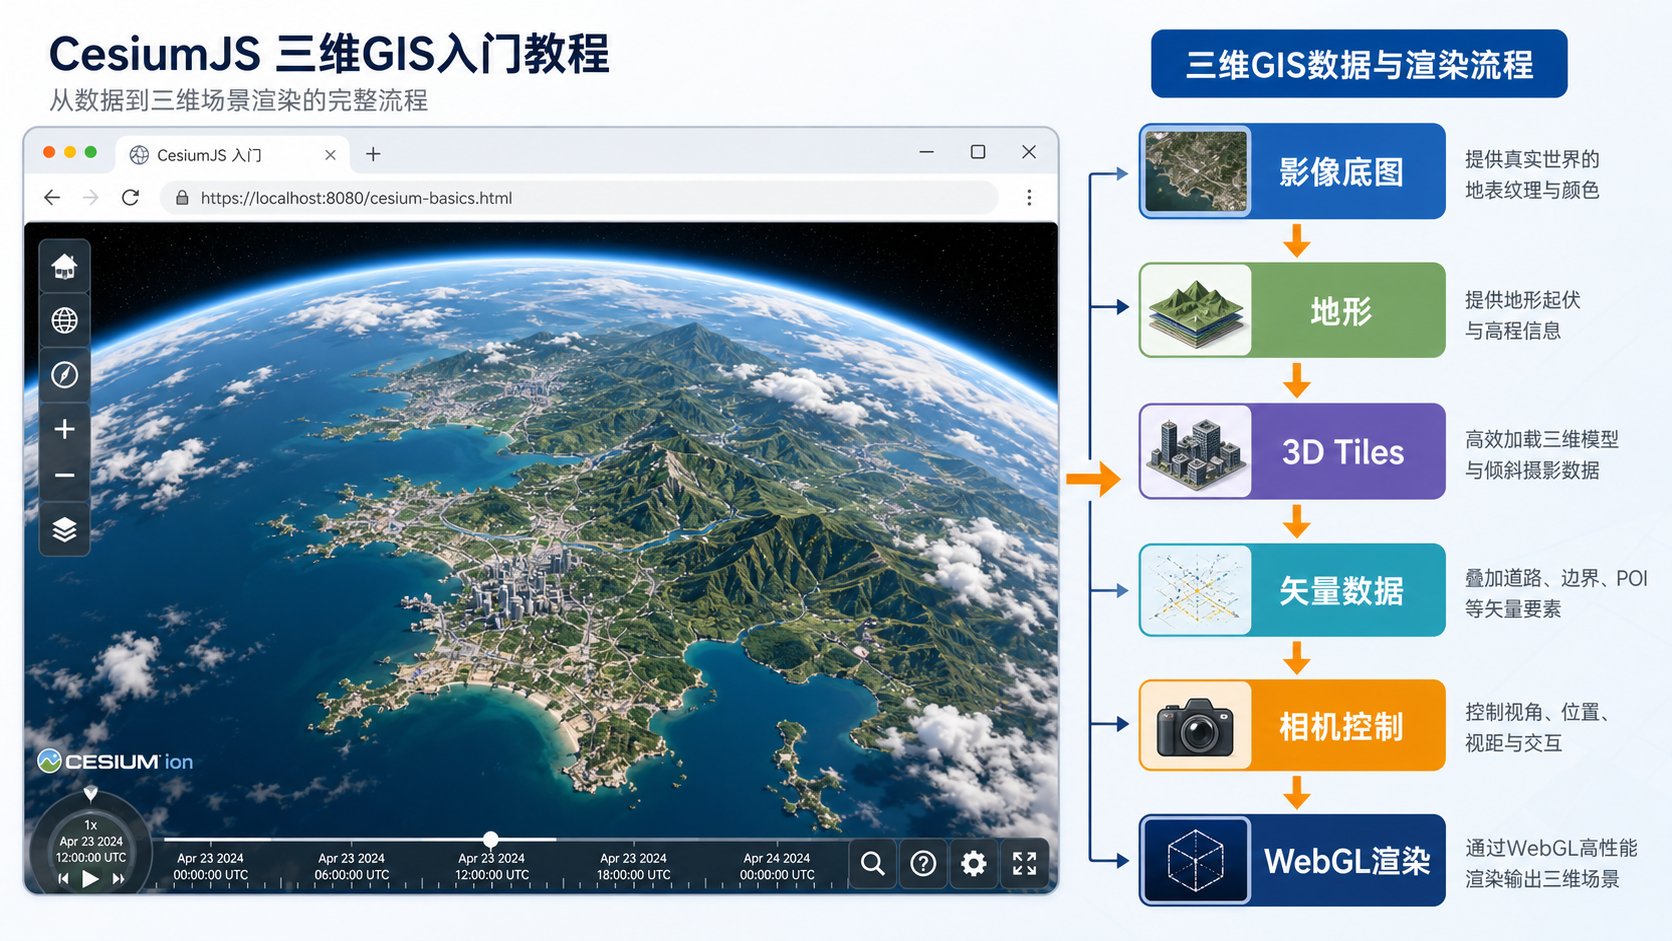Go forward in the browser

[x=91, y=198]
